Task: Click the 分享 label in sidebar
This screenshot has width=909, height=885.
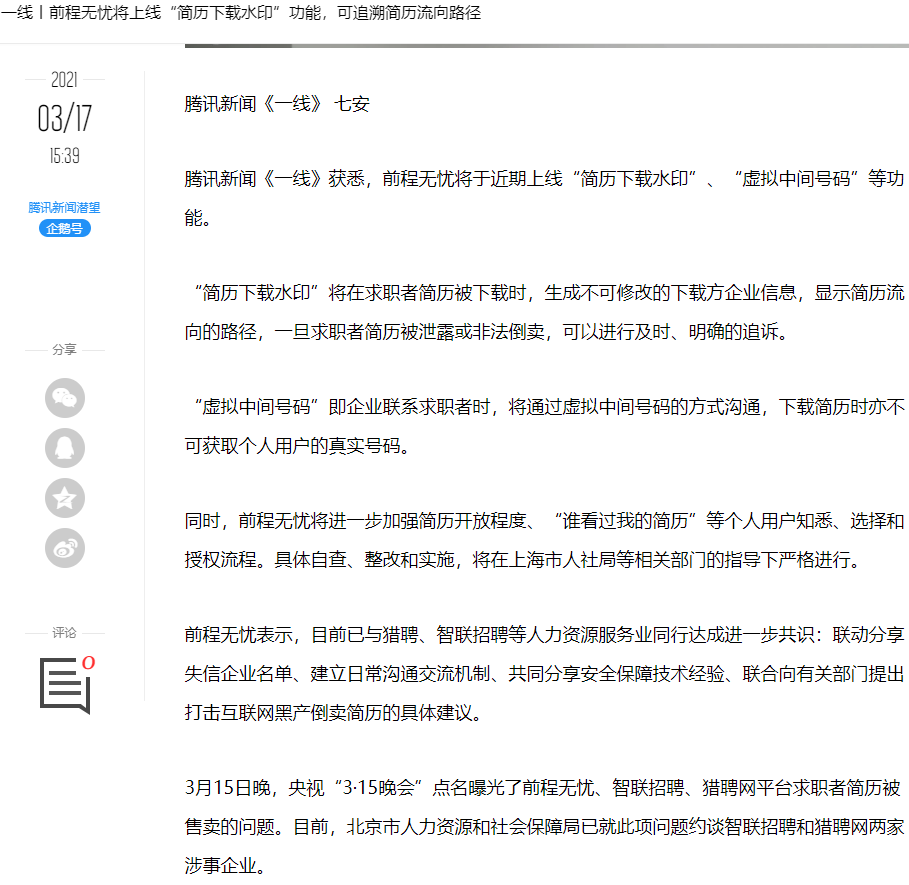Action: coord(64,349)
